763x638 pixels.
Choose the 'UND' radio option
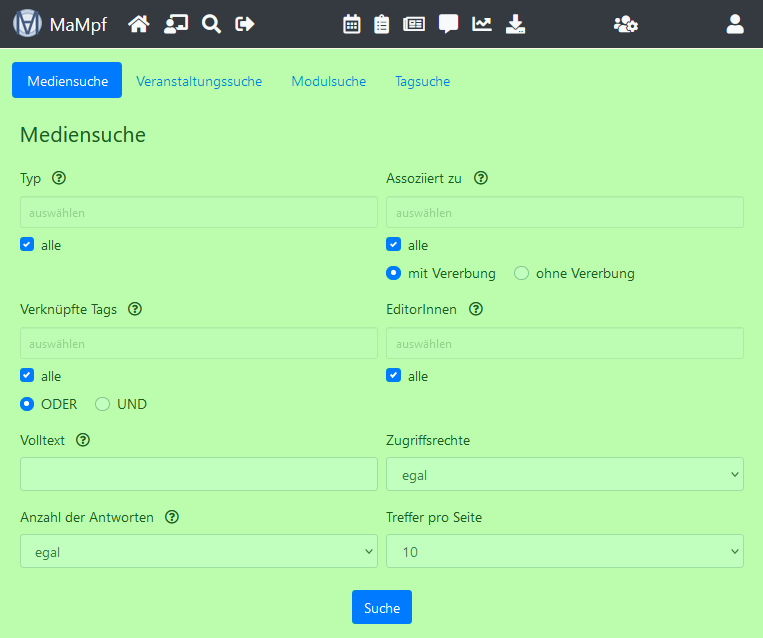103,404
